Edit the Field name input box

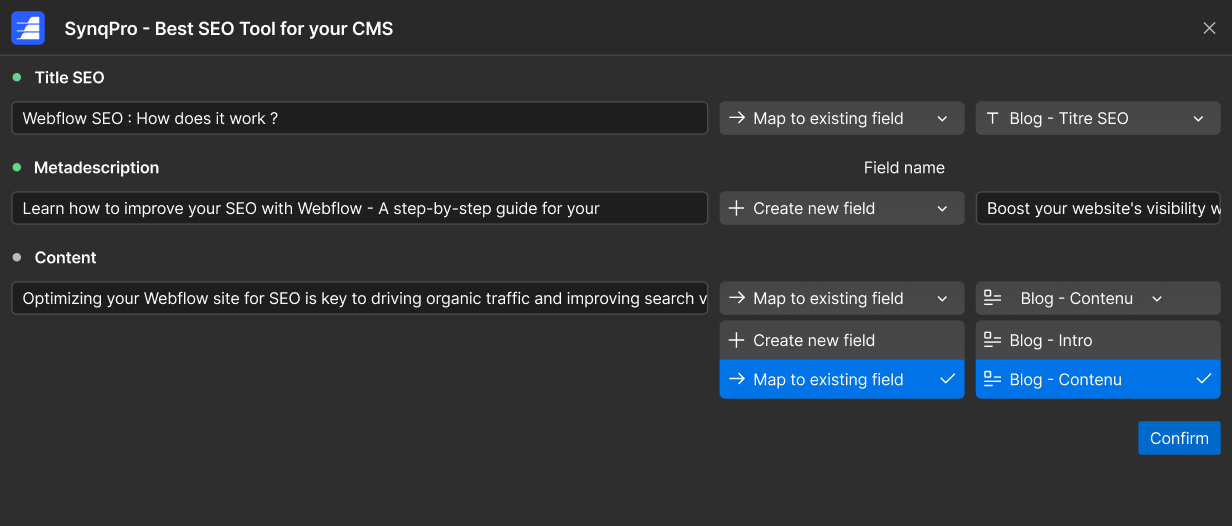[x=1098, y=208]
